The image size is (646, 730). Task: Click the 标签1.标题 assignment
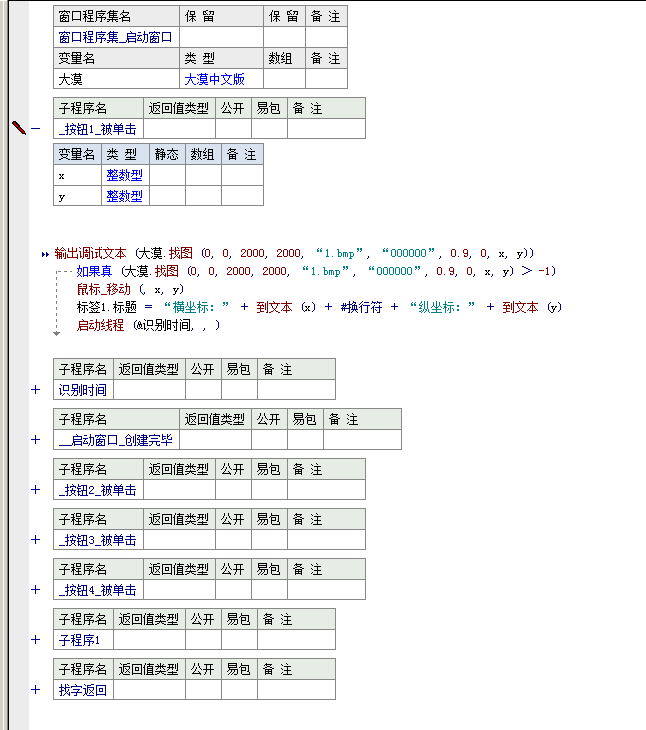tap(107, 307)
